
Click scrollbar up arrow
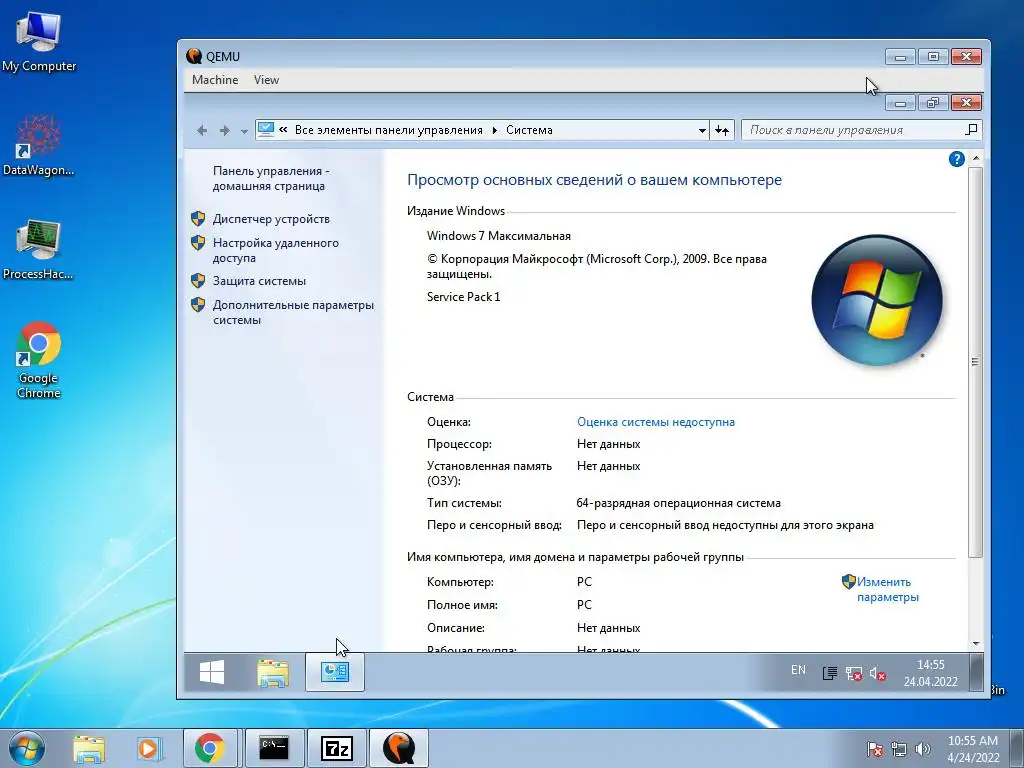click(976, 158)
